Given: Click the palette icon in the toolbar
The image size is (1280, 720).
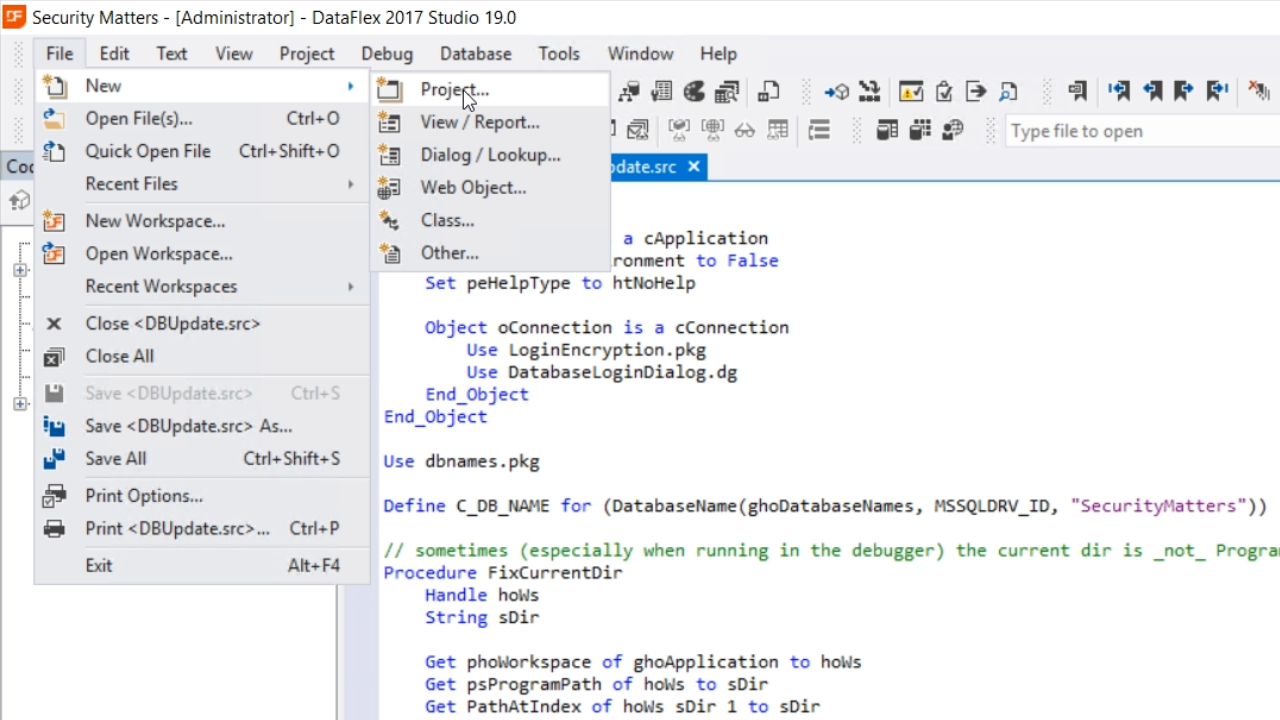Looking at the screenshot, I should coord(694,92).
